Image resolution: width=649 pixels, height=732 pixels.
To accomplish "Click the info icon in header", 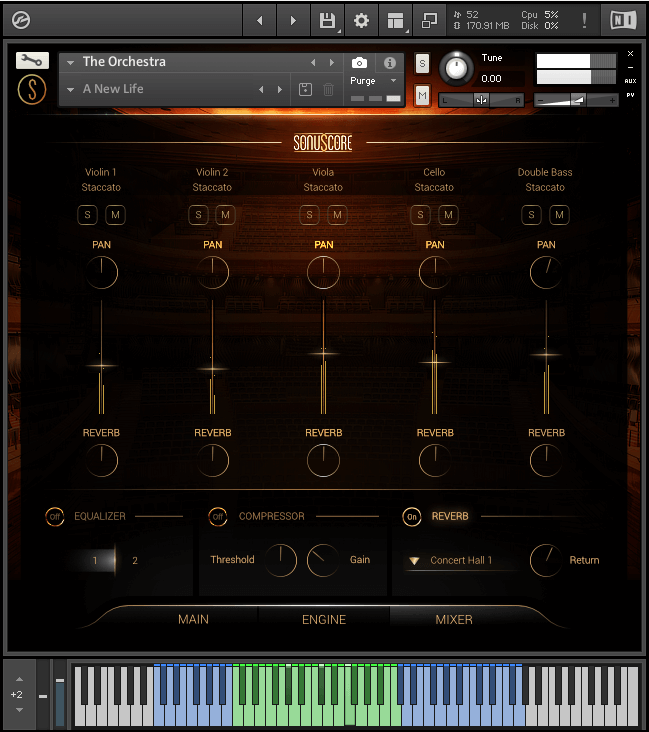I will [x=390, y=63].
